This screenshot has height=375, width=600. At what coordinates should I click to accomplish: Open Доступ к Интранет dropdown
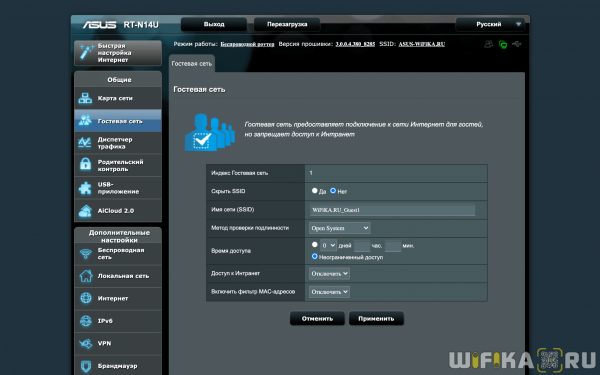click(x=329, y=274)
